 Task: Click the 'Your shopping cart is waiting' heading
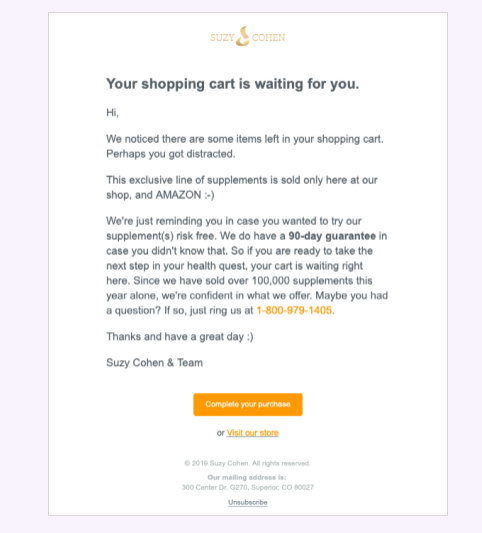(x=233, y=84)
